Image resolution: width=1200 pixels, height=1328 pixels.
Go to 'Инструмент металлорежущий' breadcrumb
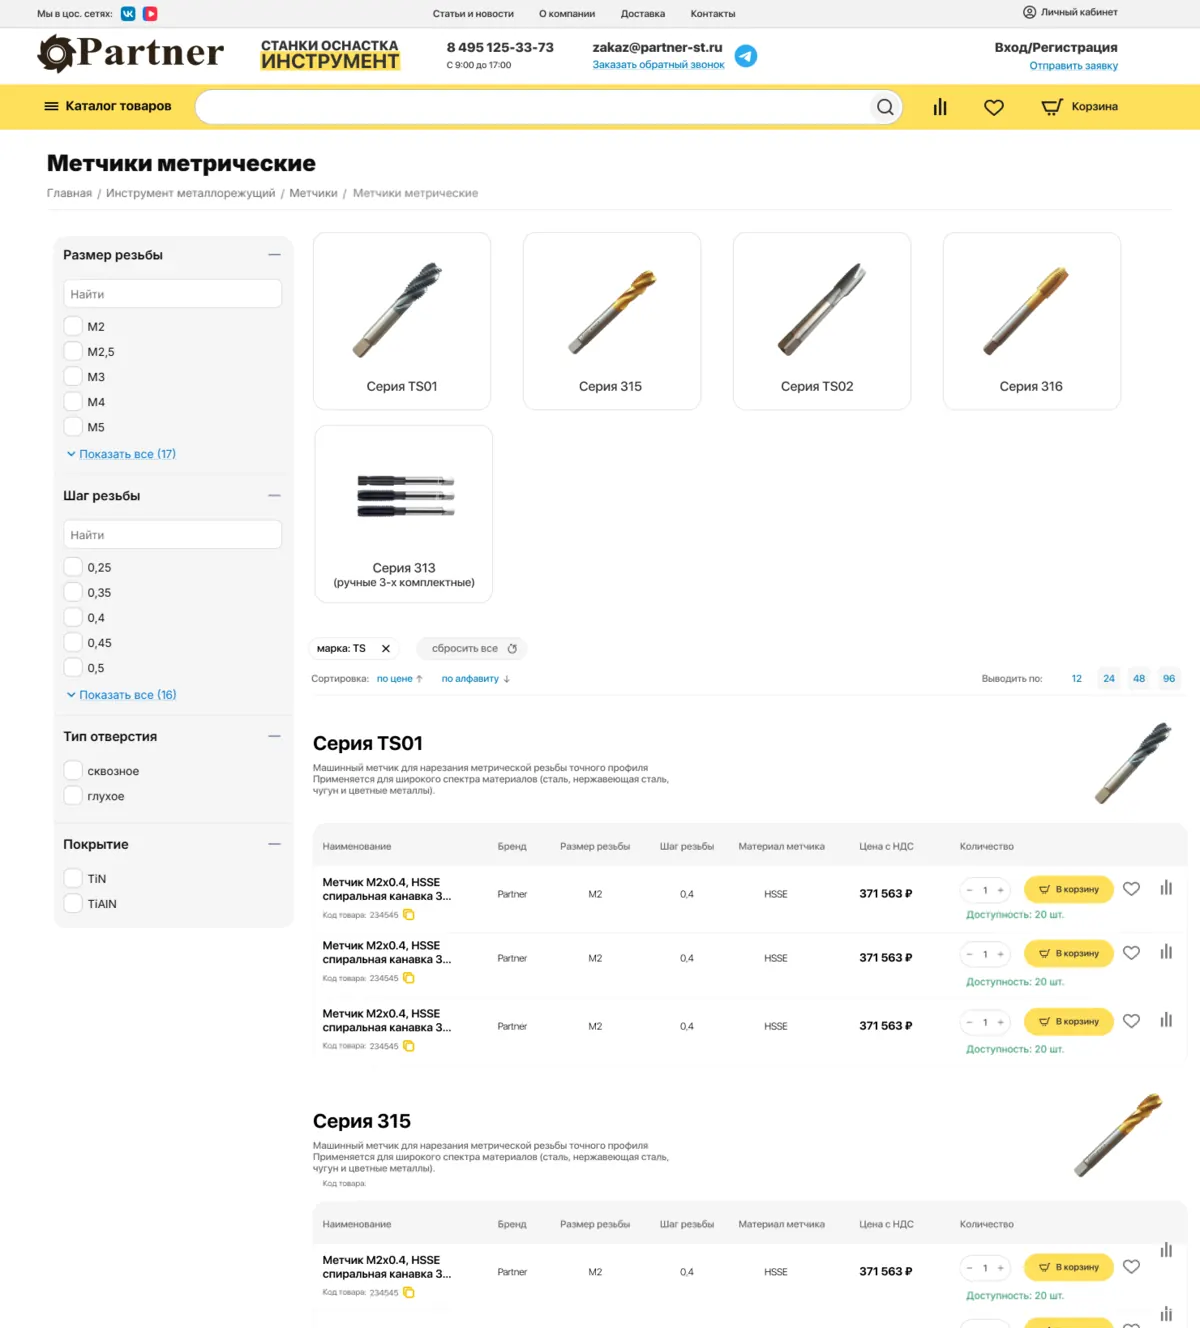click(x=191, y=193)
